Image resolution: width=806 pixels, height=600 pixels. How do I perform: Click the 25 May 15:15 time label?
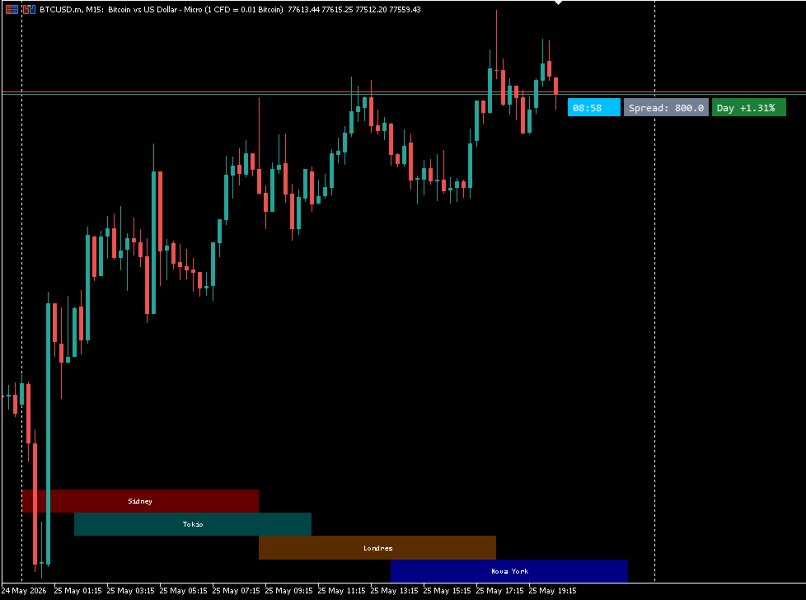point(447,591)
